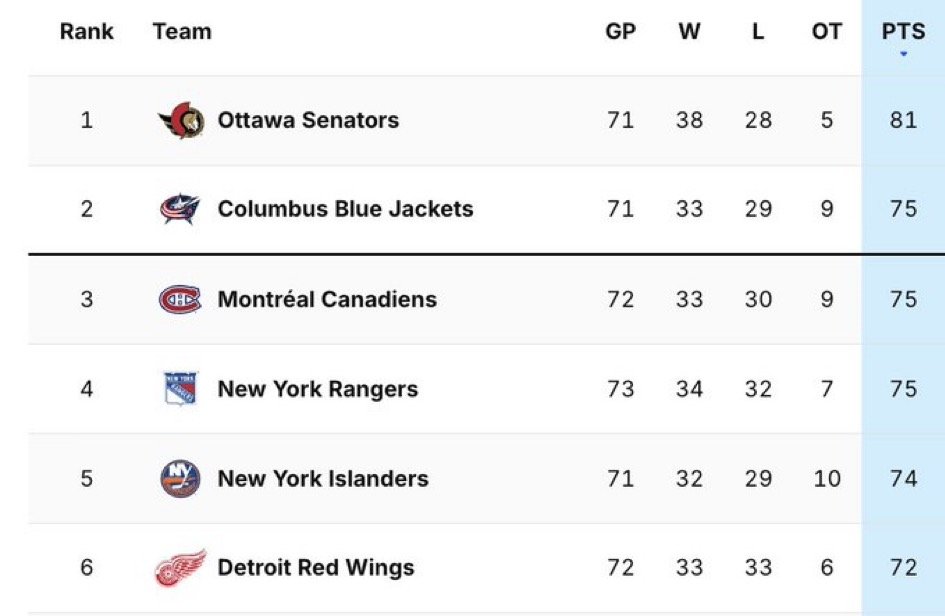This screenshot has width=945, height=616.
Task: Click the New York Rangers logo
Action: tap(181, 388)
